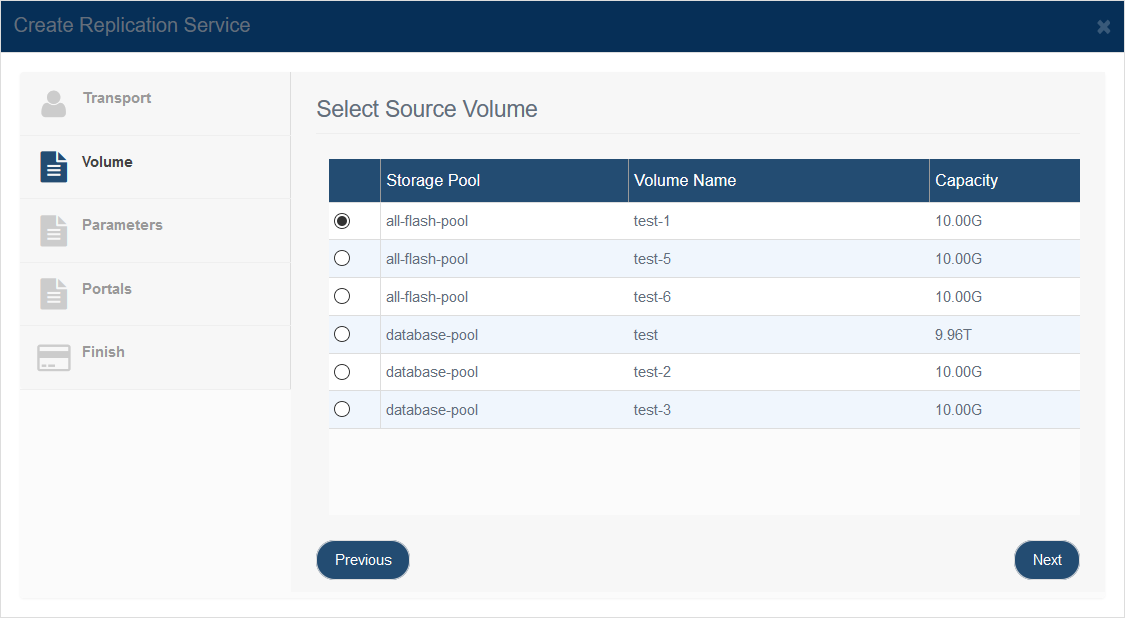Close the Create Replication Service dialog
Image resolution: width=1125 pixels, height=618 pixels.
coord(1103,27)
